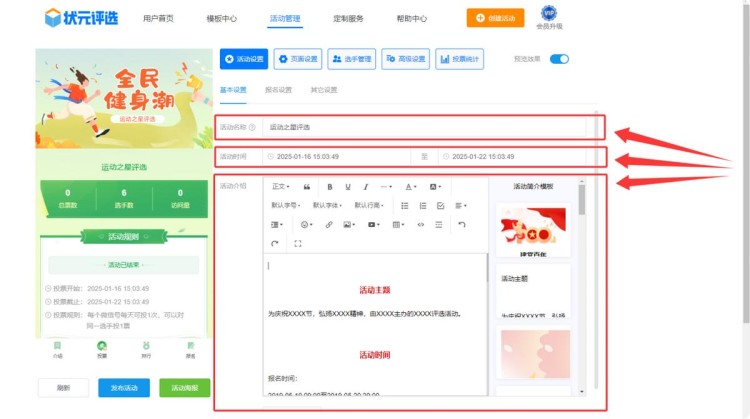Screen dimensions: 750x419
Task: Toggle bold formatting in the editor
Action: [330, 187]
